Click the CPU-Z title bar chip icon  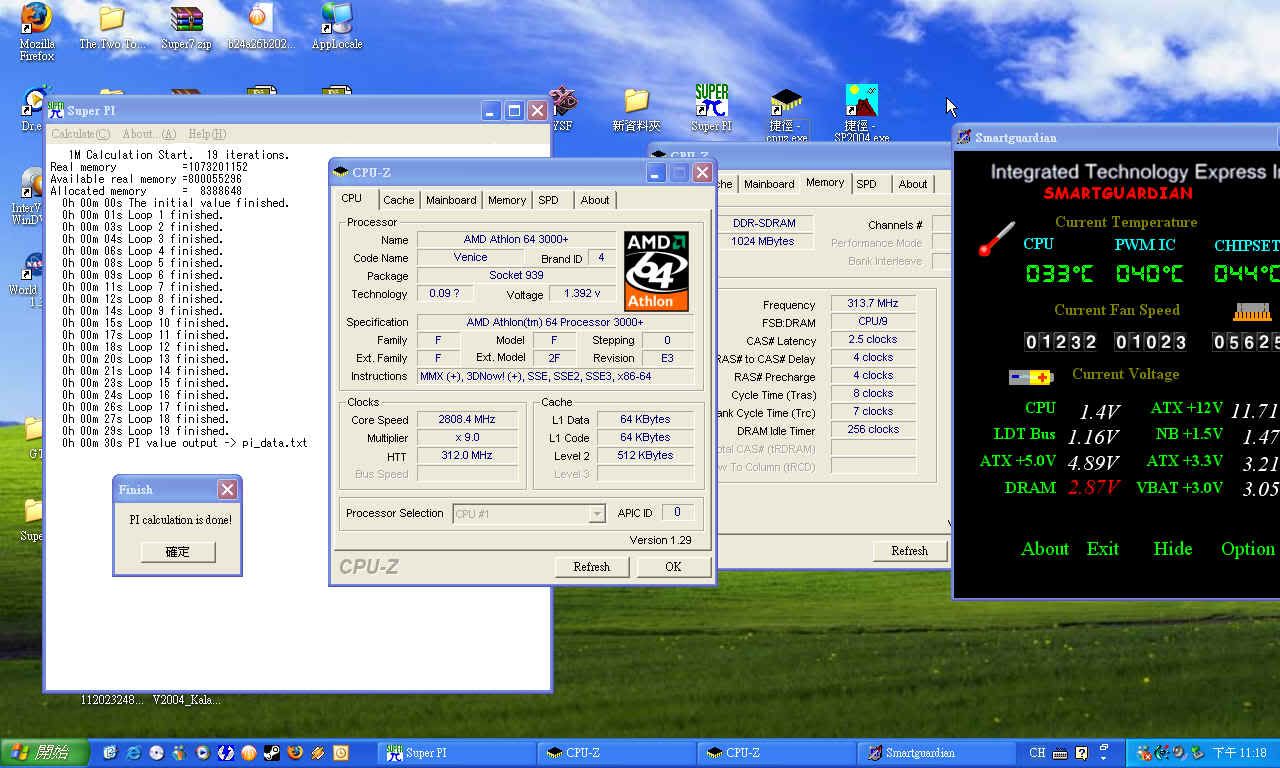tap(340, 173)
